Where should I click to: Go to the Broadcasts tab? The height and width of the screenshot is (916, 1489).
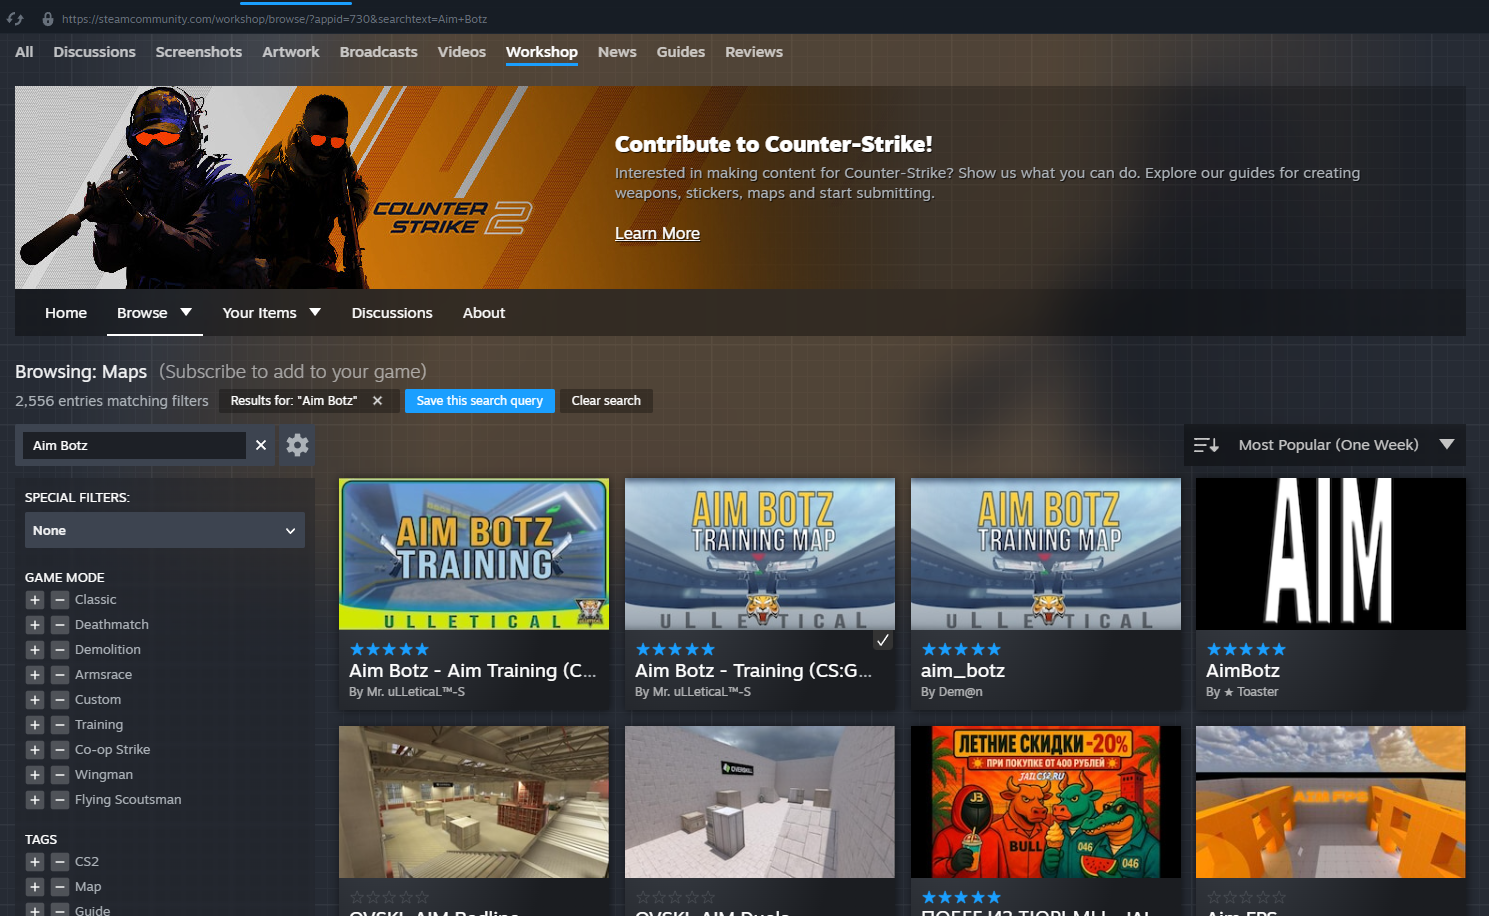coord(378,52)
